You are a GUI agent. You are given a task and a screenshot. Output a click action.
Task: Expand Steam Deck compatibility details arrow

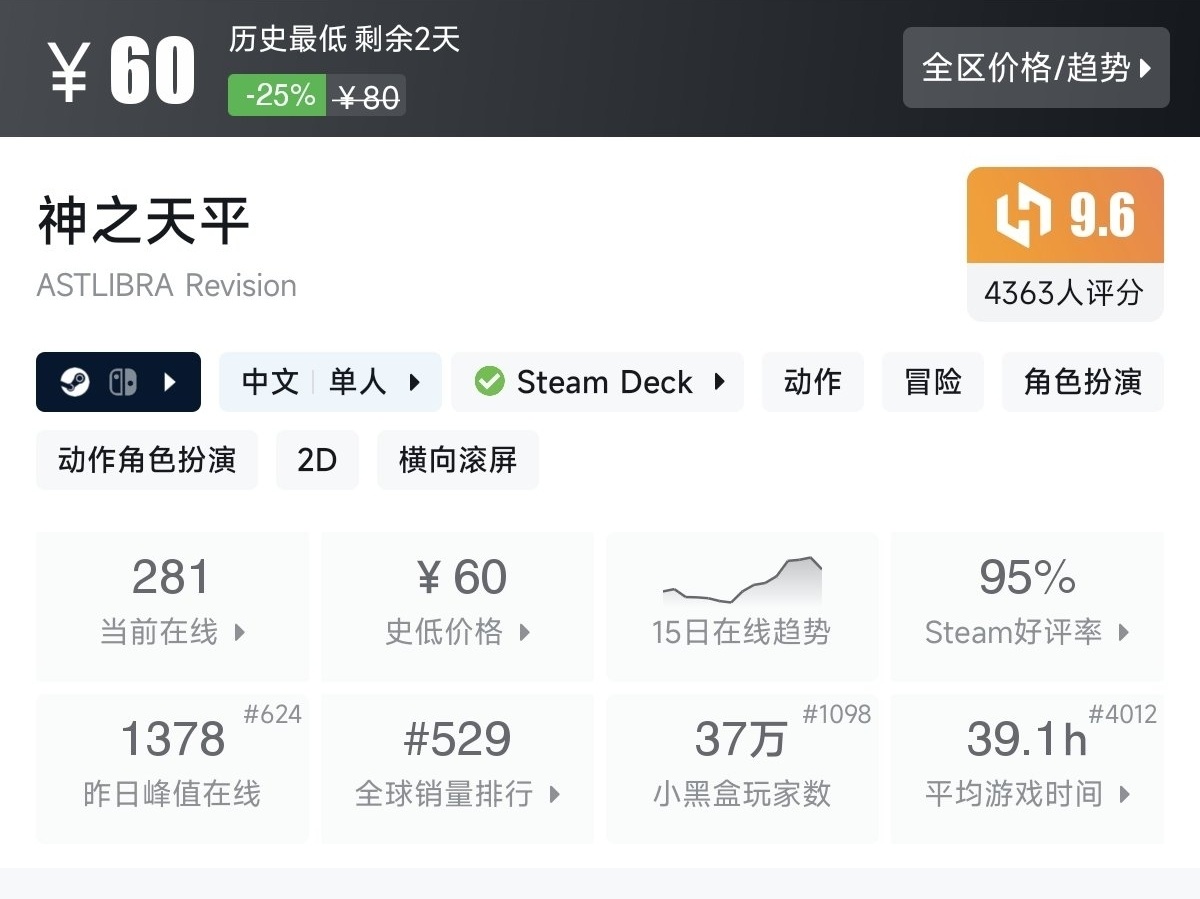coord(719,382)
